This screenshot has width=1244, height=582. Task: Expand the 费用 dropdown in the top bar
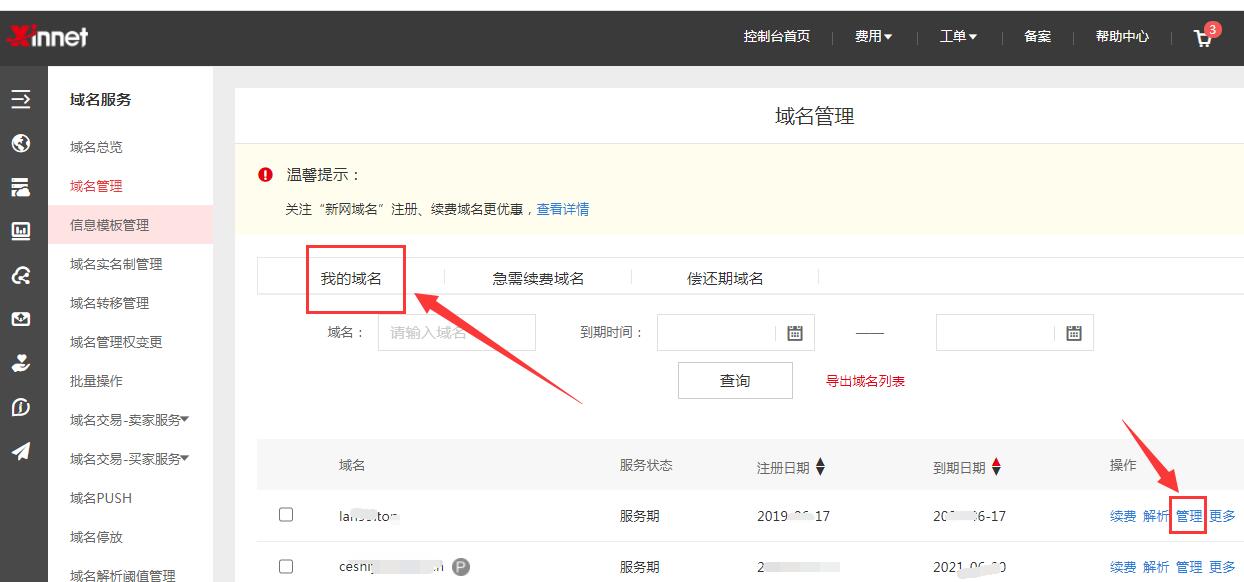[x=872, y=37]
